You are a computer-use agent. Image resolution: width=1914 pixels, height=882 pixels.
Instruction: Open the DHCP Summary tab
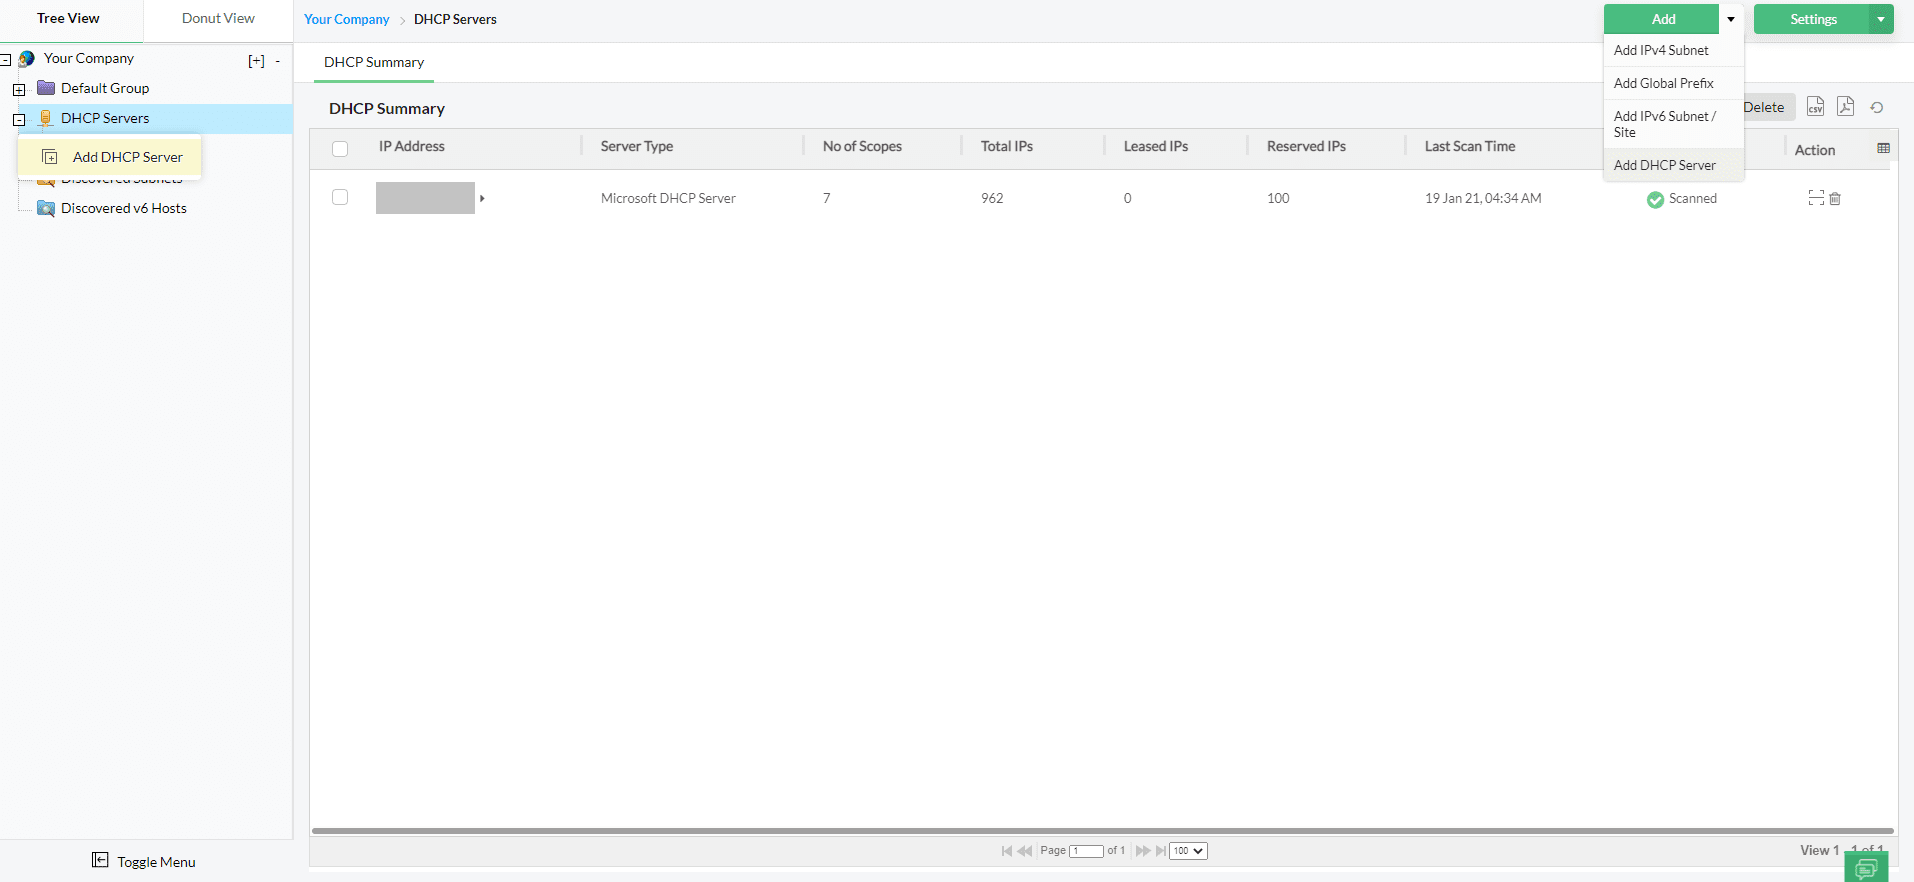point(374,62)
